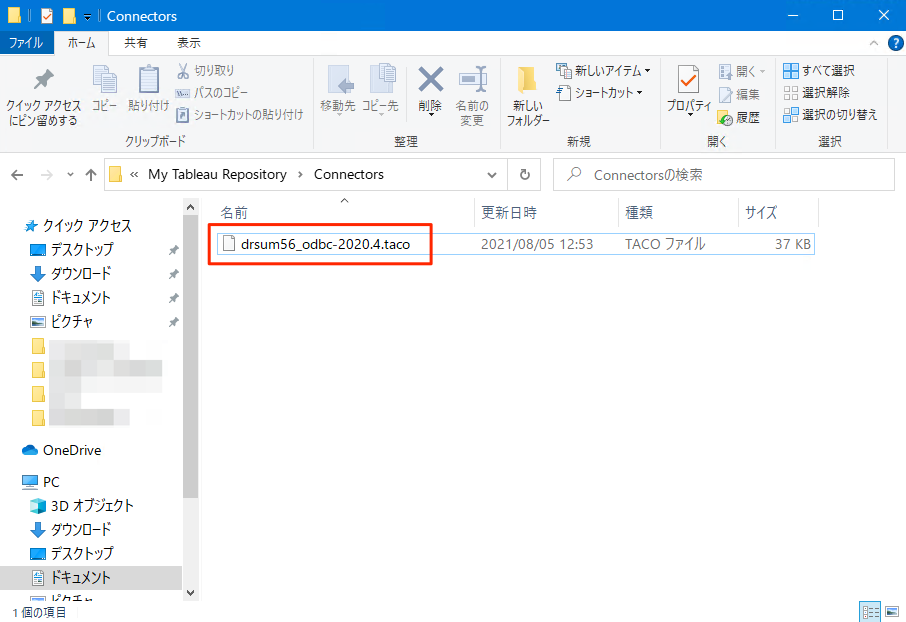906x622 pixels.
Task: Expand the address bar history dropdown
Action: pos(491,174)
